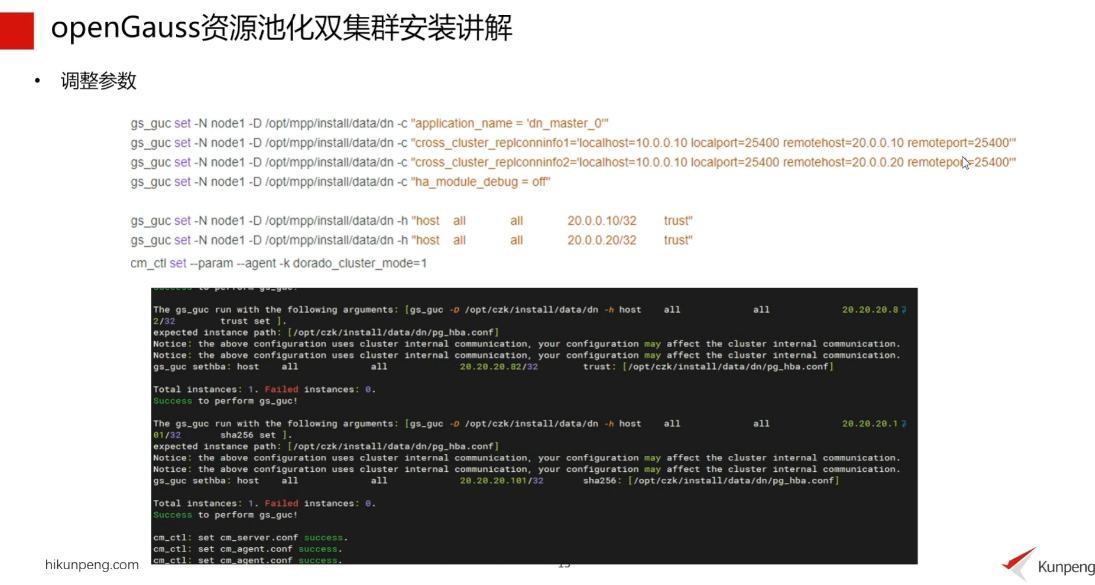This screenshot has width=1095, height=585.
Task: Click the bullet heading '调整参数'
Action: tap(98, 81)
